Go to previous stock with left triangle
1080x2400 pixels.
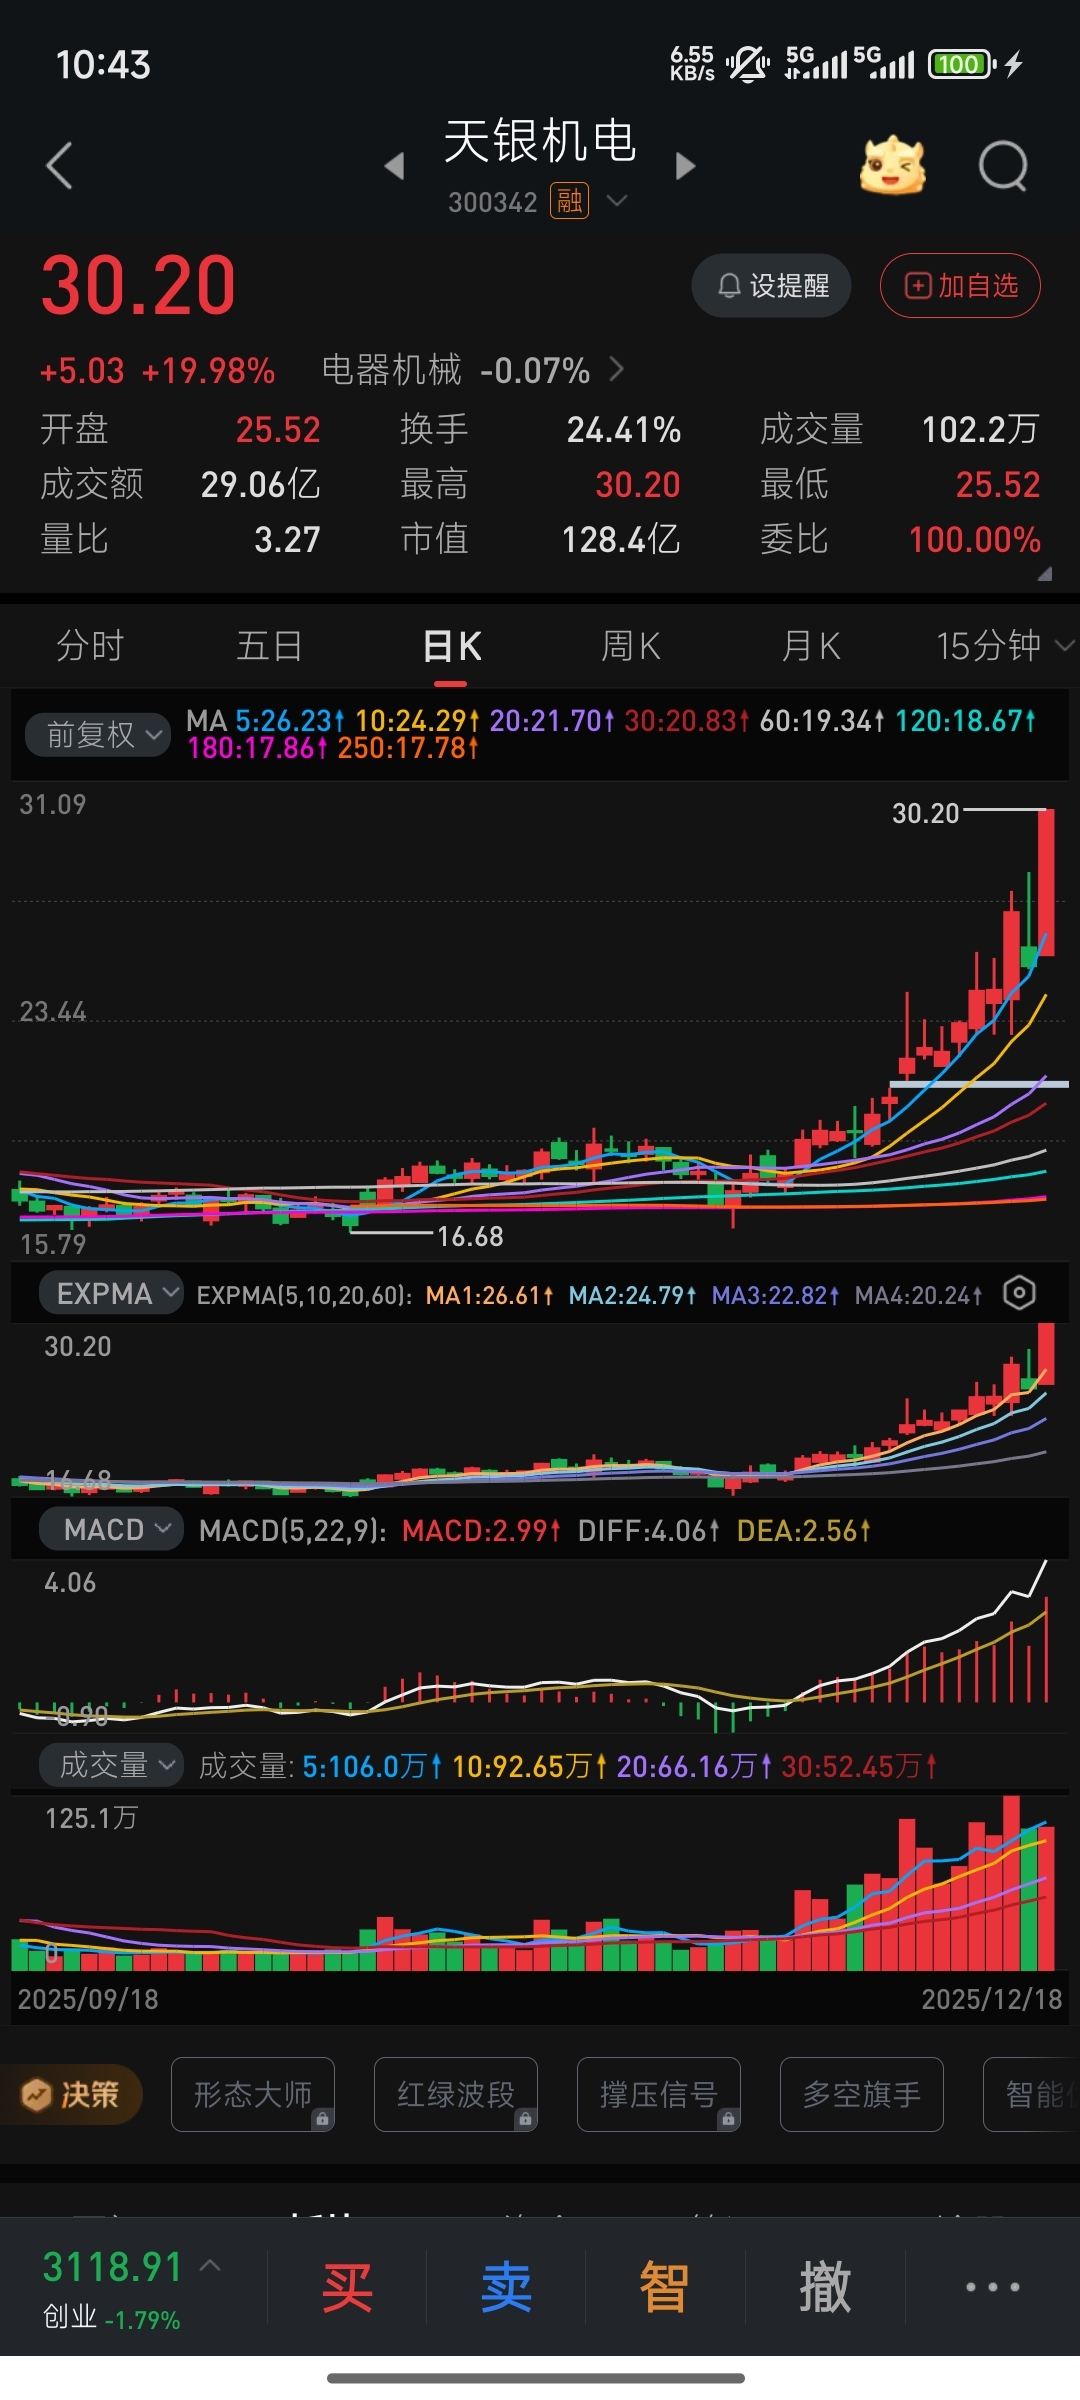(395, 166)
